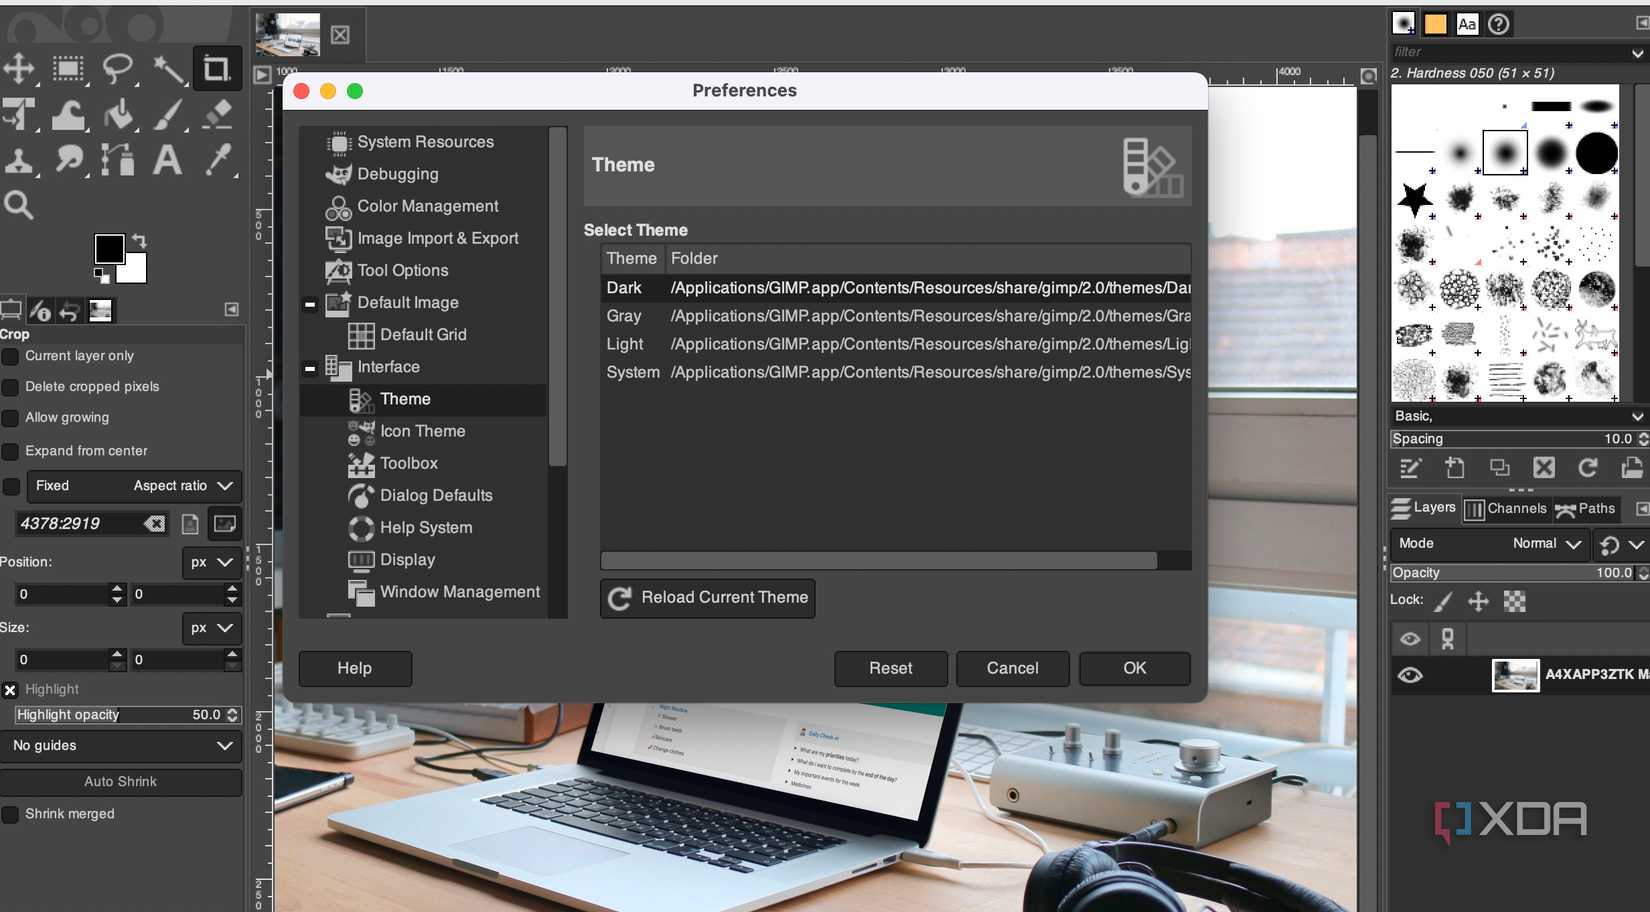Open the Smudge tool
The height and width of the screenshot is (912, 1650).
70,160
